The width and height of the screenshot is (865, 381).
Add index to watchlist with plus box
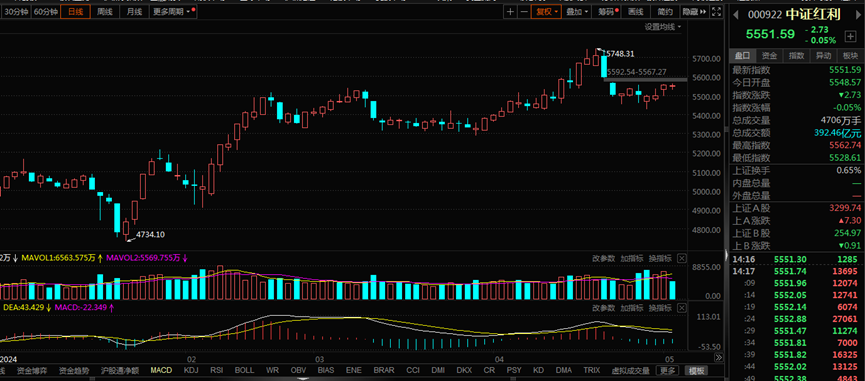(850, 36)
